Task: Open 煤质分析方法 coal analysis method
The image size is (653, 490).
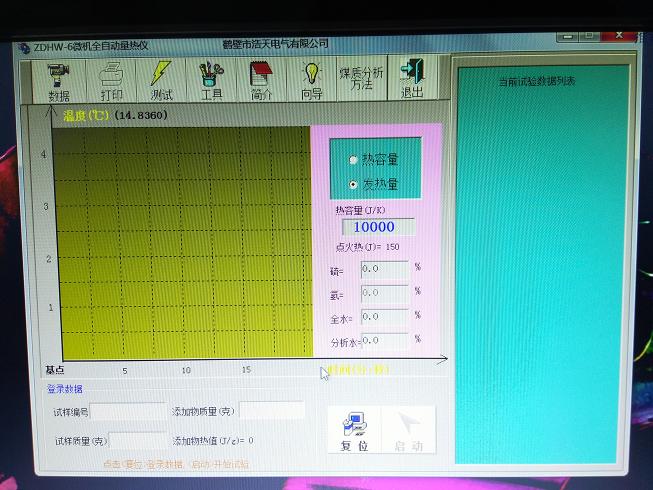Action: (360, 79)
